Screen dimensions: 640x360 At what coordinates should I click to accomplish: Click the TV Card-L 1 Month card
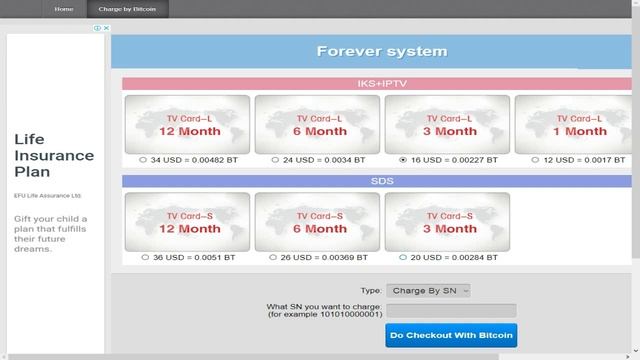573,124
